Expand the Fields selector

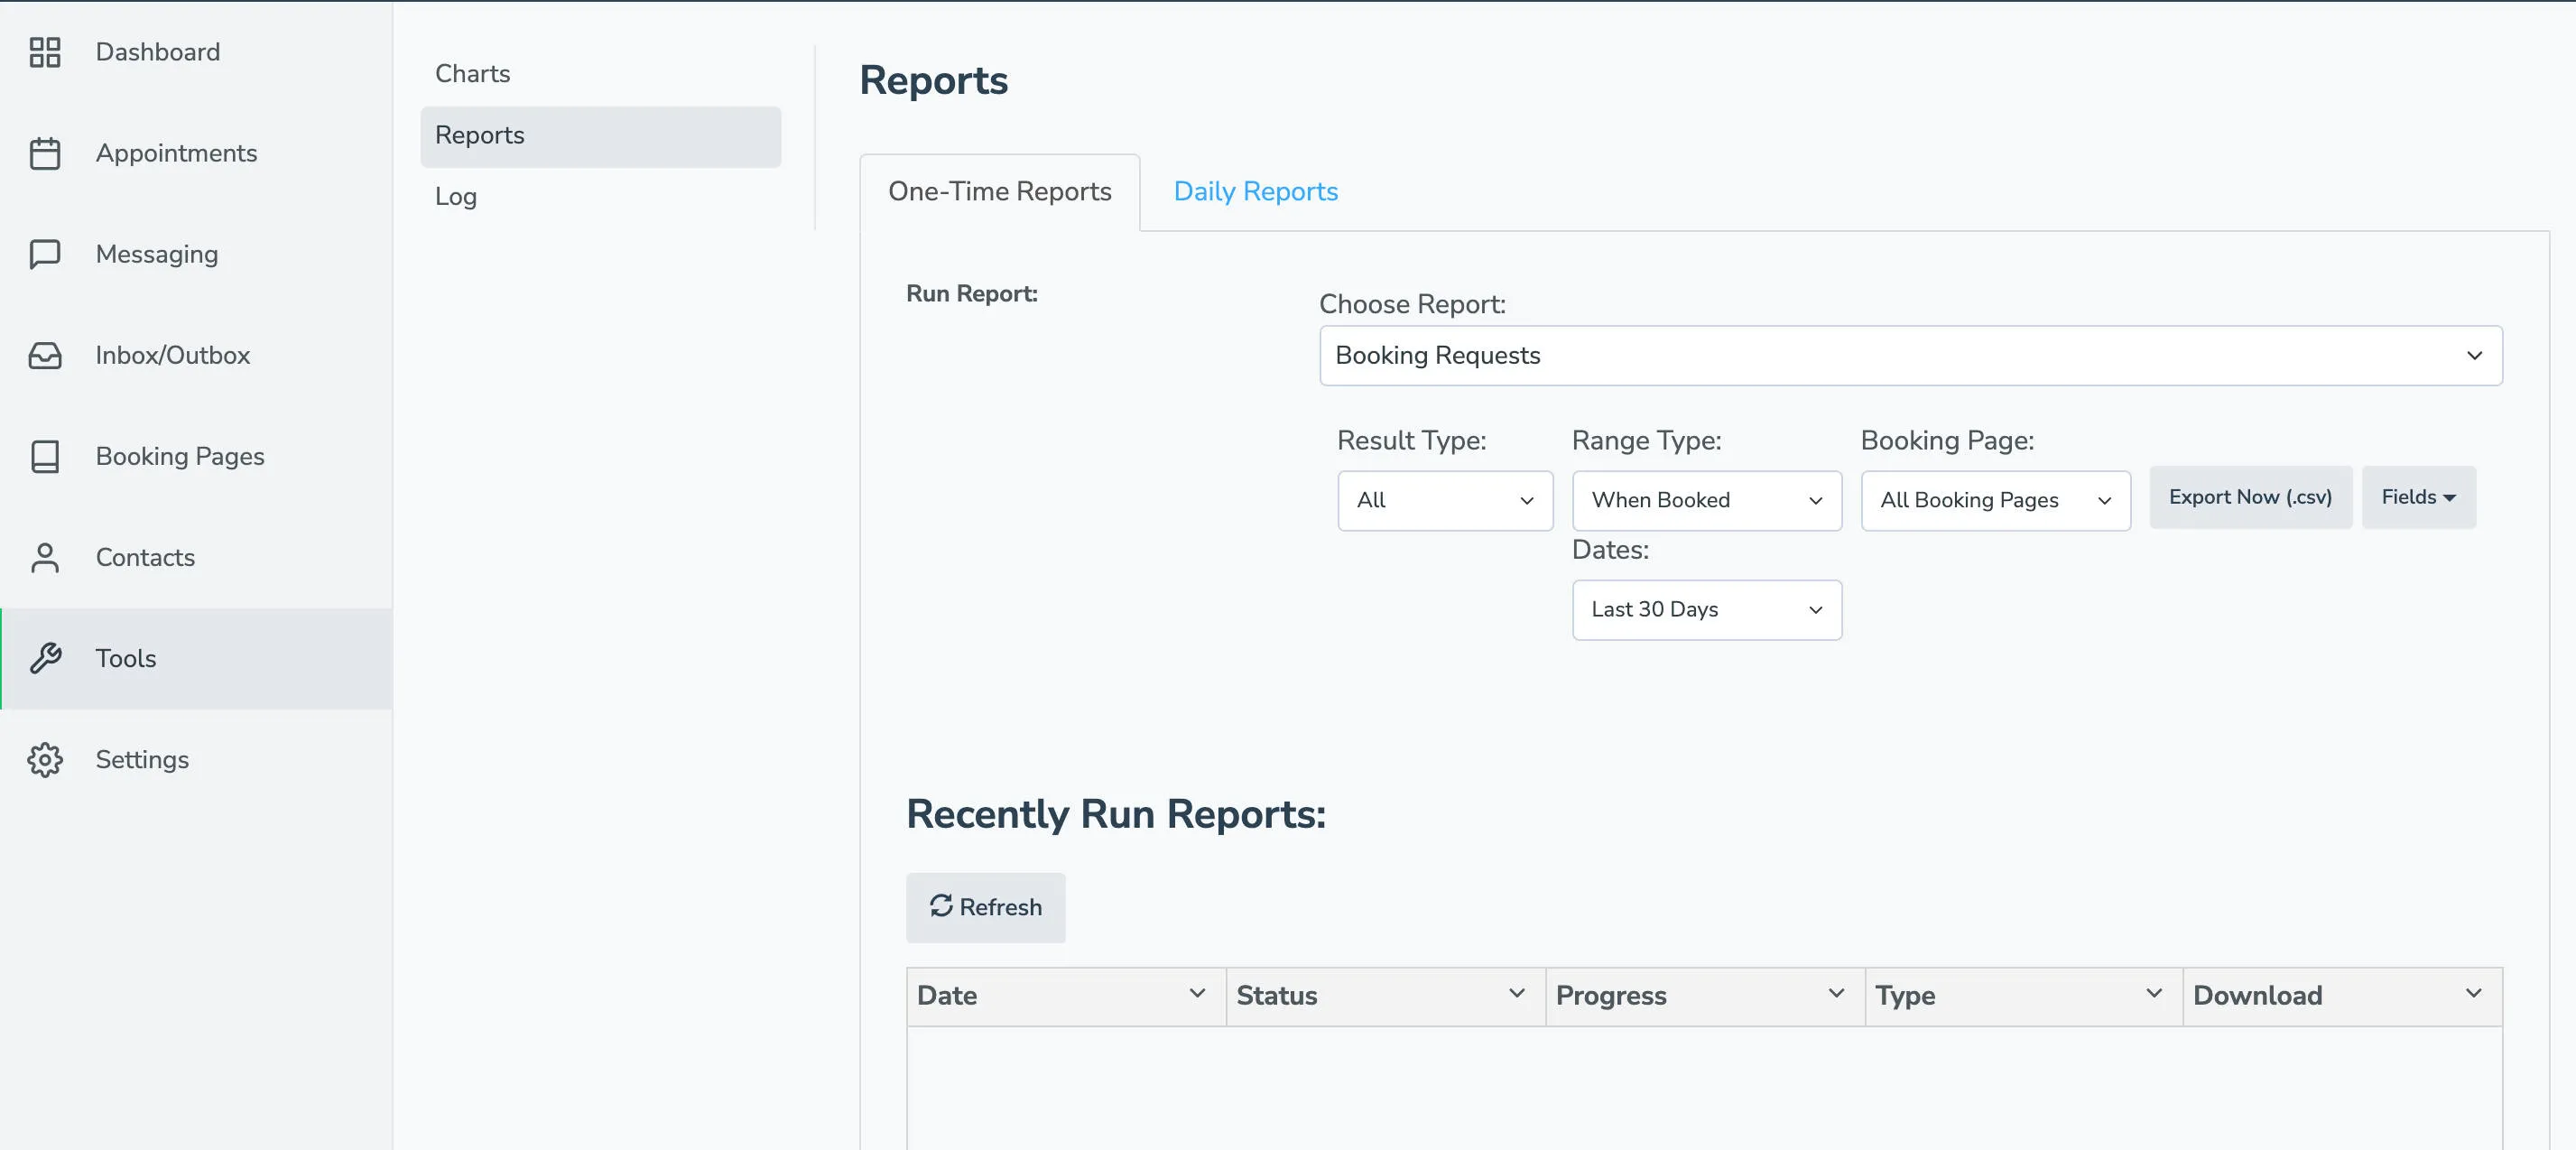click(2418, 497)
